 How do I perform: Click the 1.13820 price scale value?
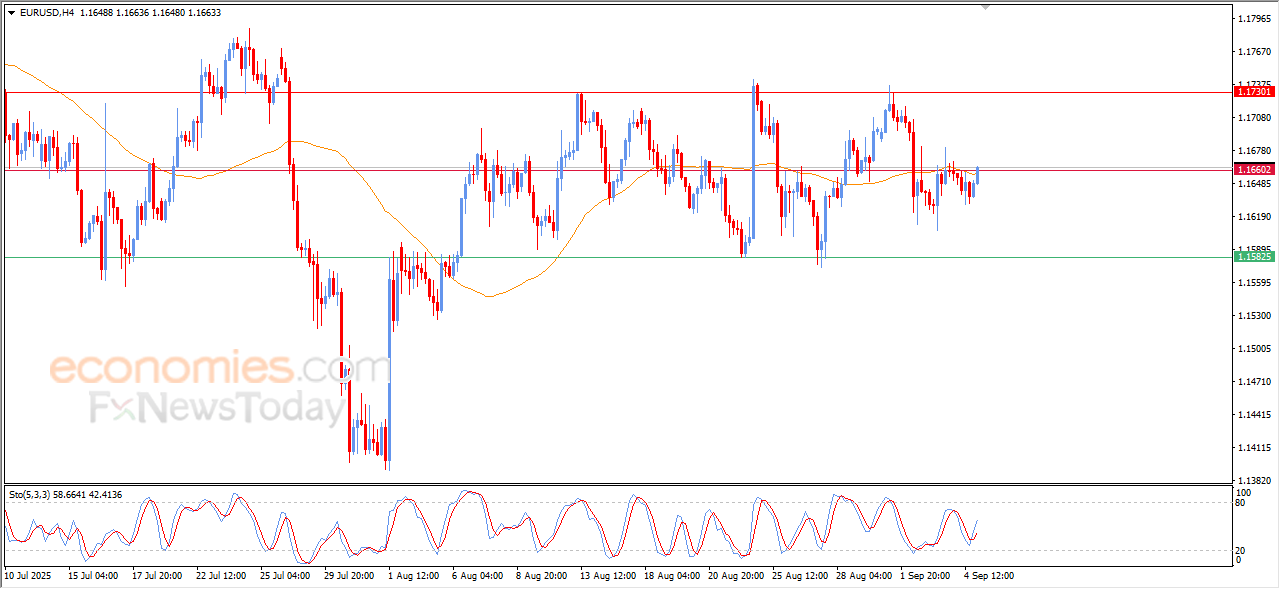coord(1253,481)
